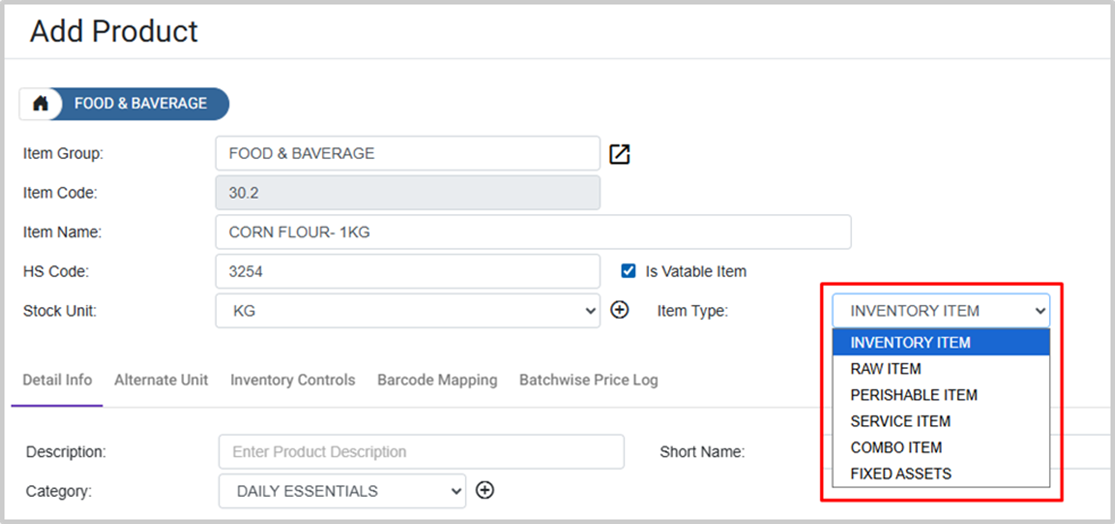Add new stock unit with plus icon
Image resolution: width=1115 pixels, height=524 pixels.
pos(619,311)
